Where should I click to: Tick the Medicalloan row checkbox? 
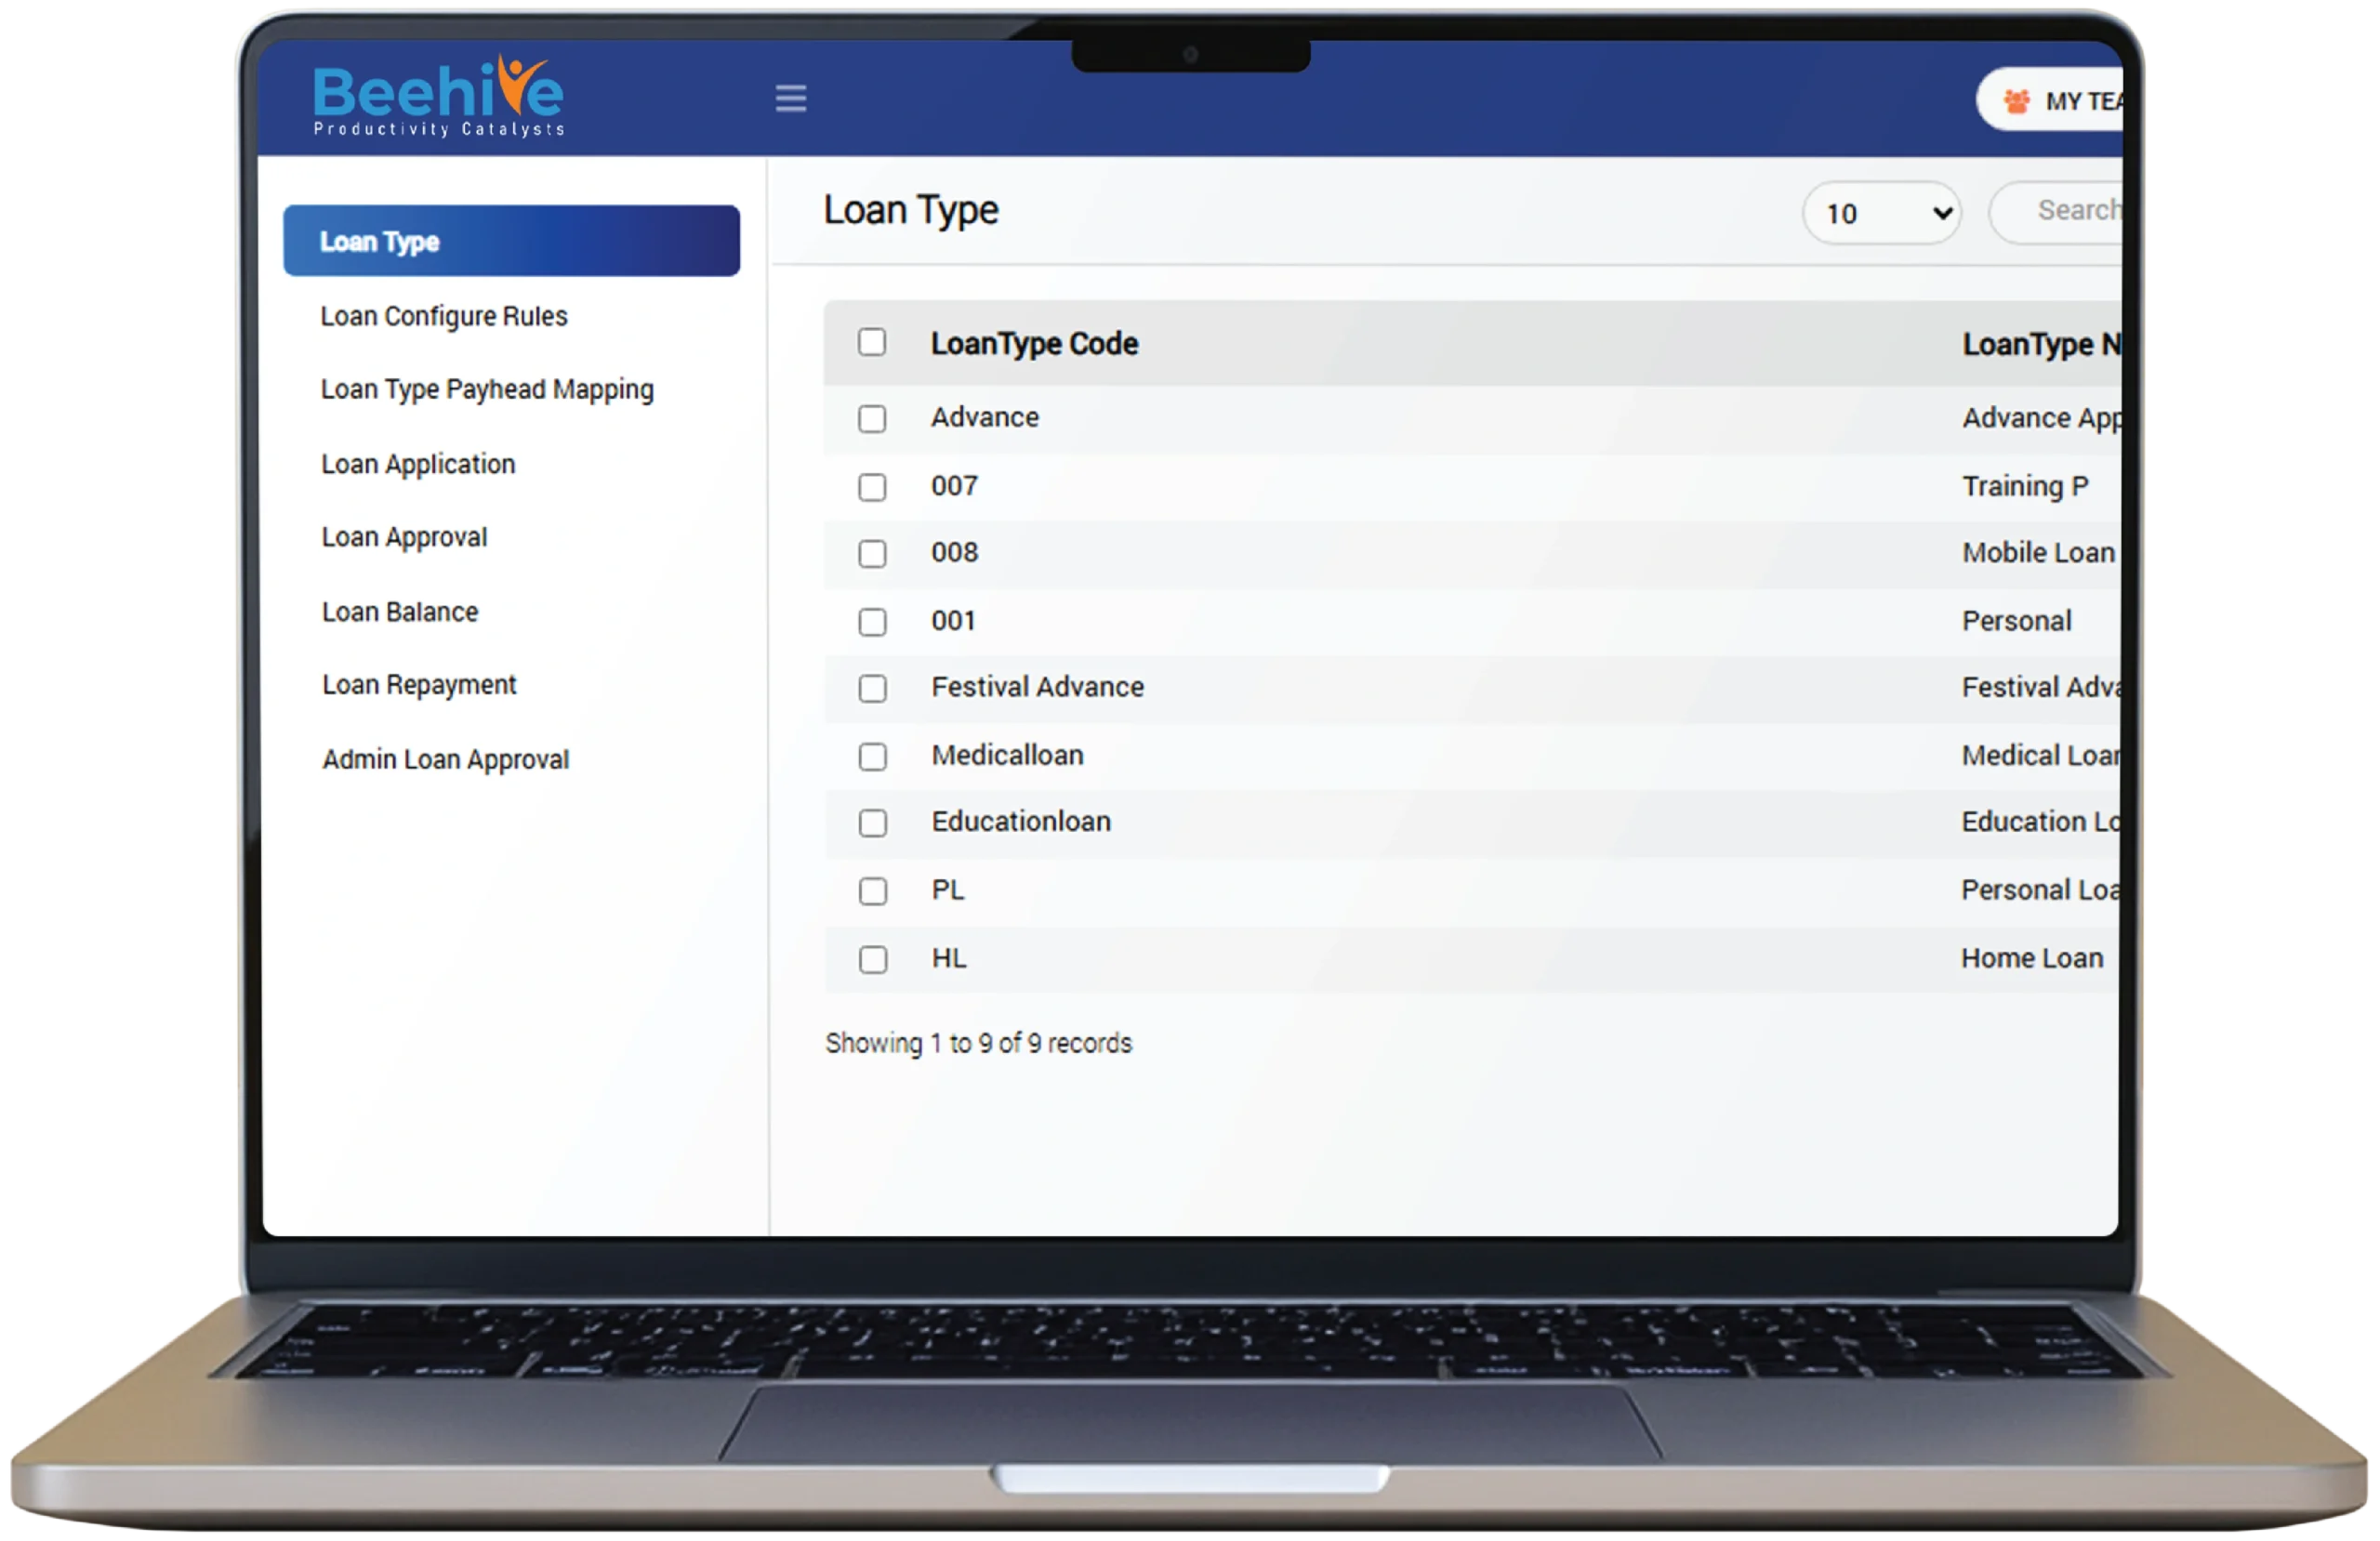[x=872, y=756]
